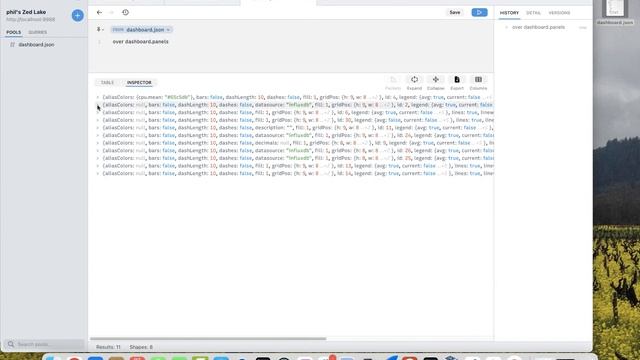
Task: Expand the row with id: 13
Action: (x=98, y=166)
